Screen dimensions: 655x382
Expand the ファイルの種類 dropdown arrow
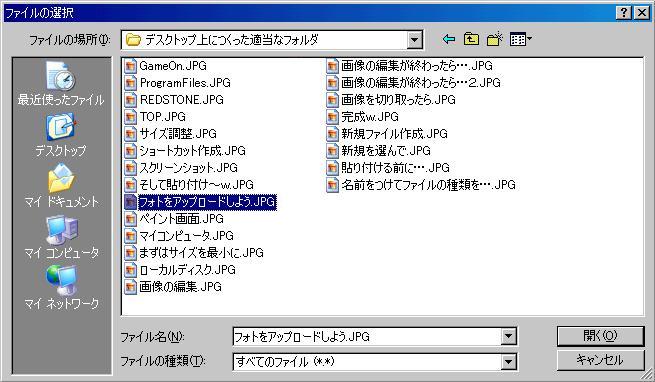pos(508,362)
